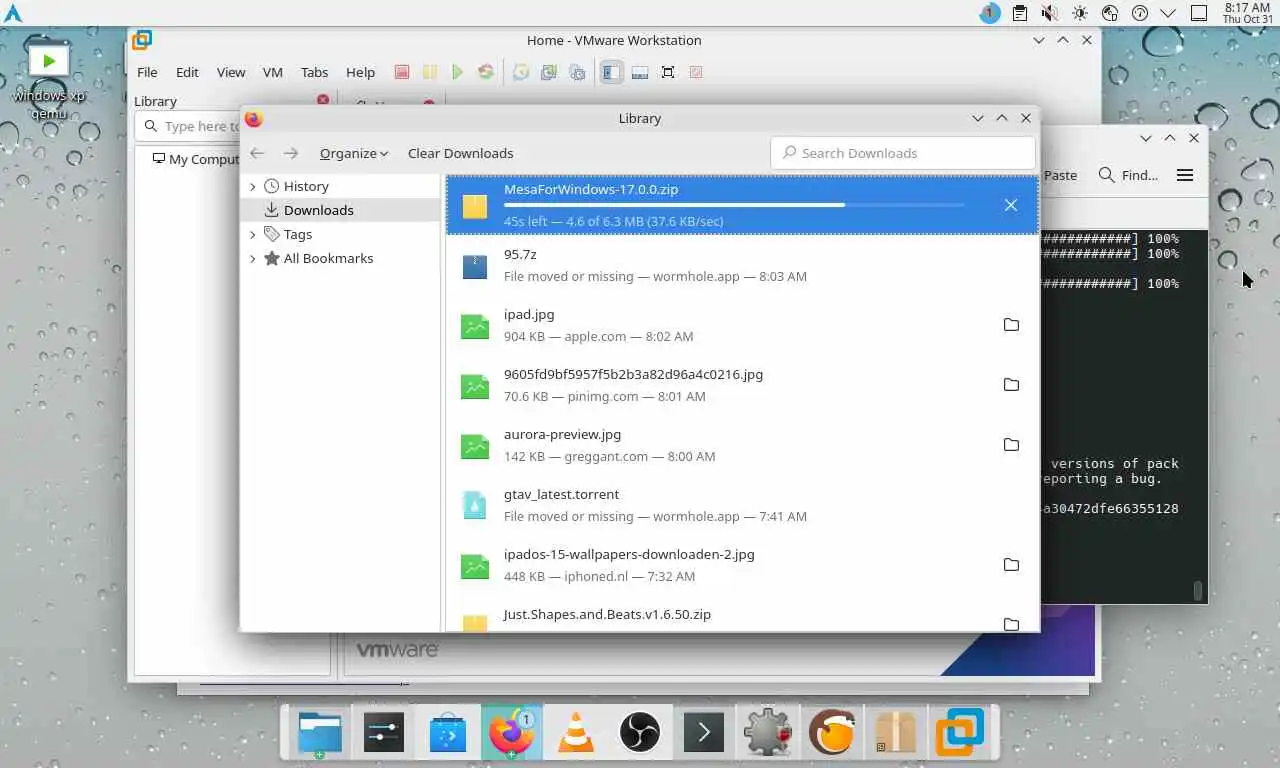Click VMware red power off icon
1280x768 pixels.
401,72
